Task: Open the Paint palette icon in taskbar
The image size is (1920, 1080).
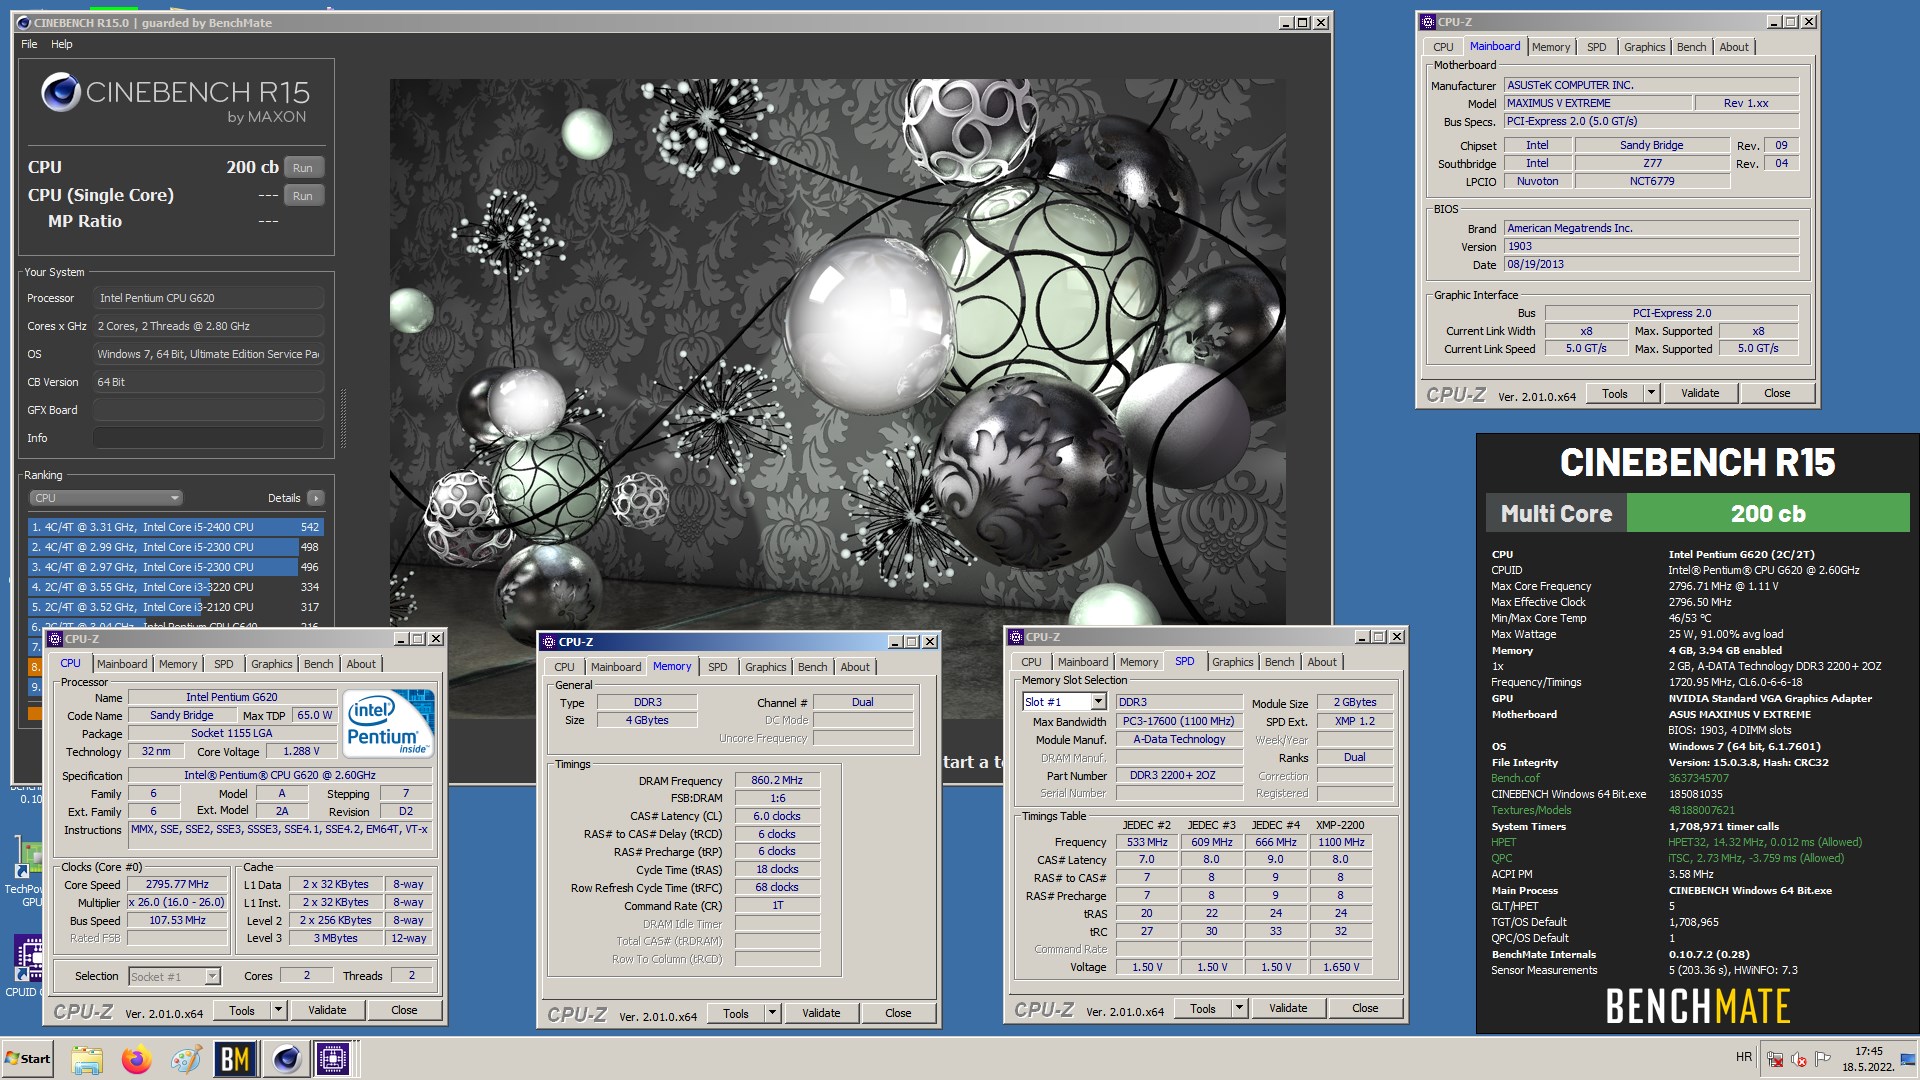Action: 186,1059
